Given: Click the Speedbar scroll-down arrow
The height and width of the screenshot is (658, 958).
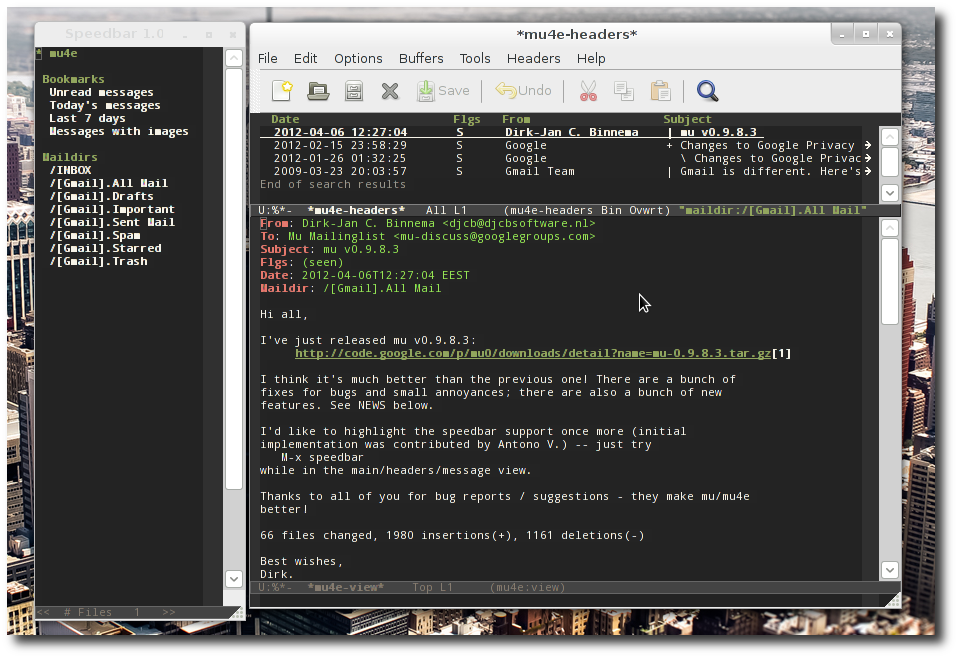Looking at the screenshot, I should point(233,579).
